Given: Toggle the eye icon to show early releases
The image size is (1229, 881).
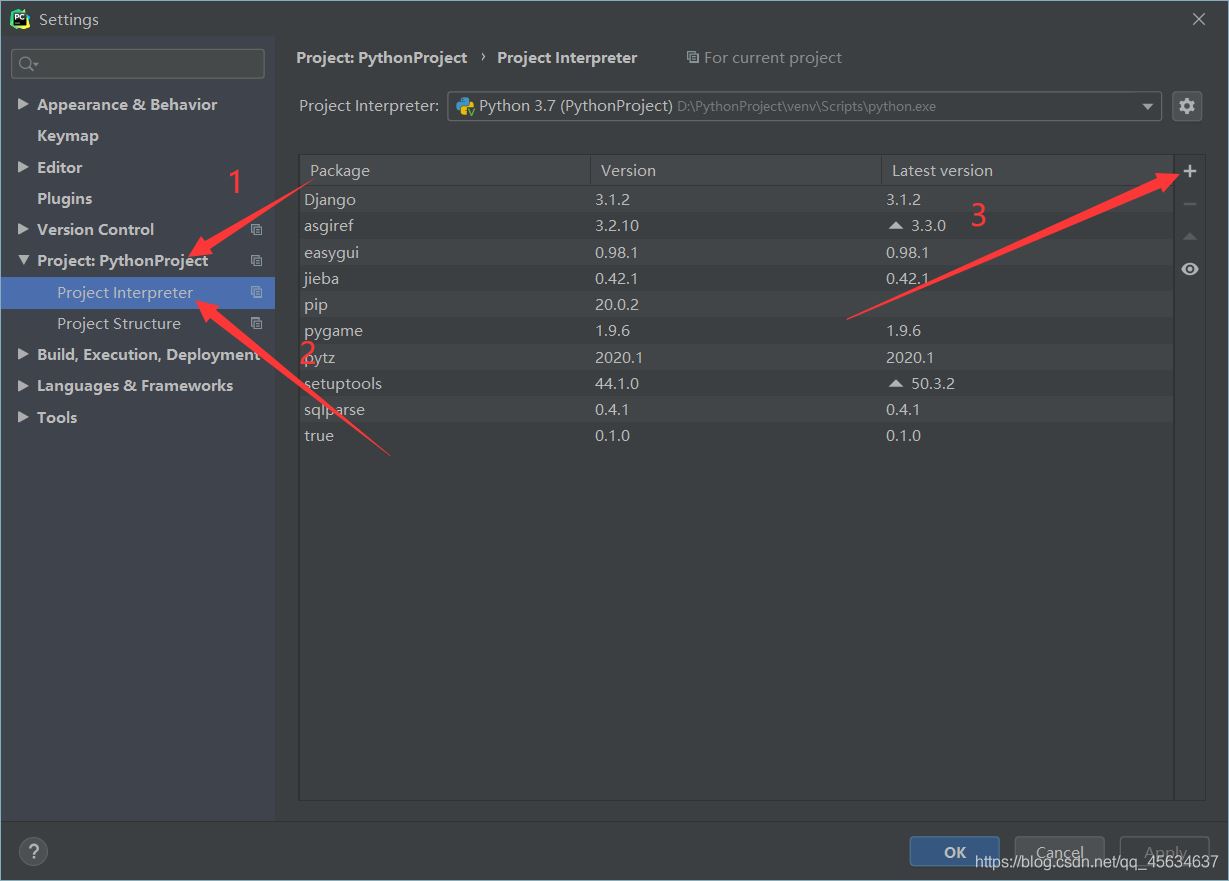Looking at the screenshot, I should tap(1189, 268).
